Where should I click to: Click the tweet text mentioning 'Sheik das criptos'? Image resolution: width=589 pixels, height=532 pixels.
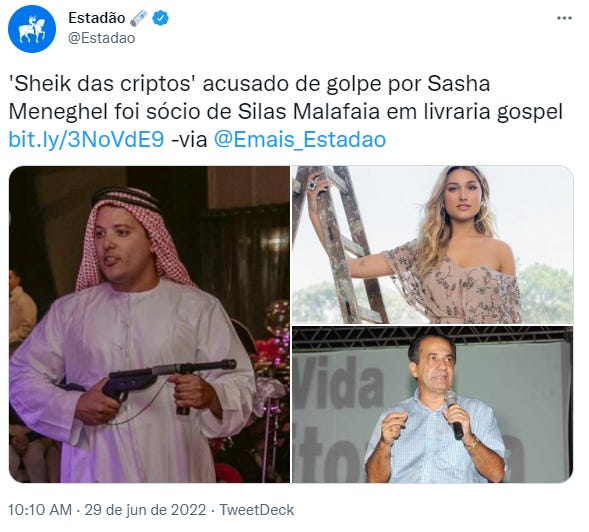coord(285,112)
